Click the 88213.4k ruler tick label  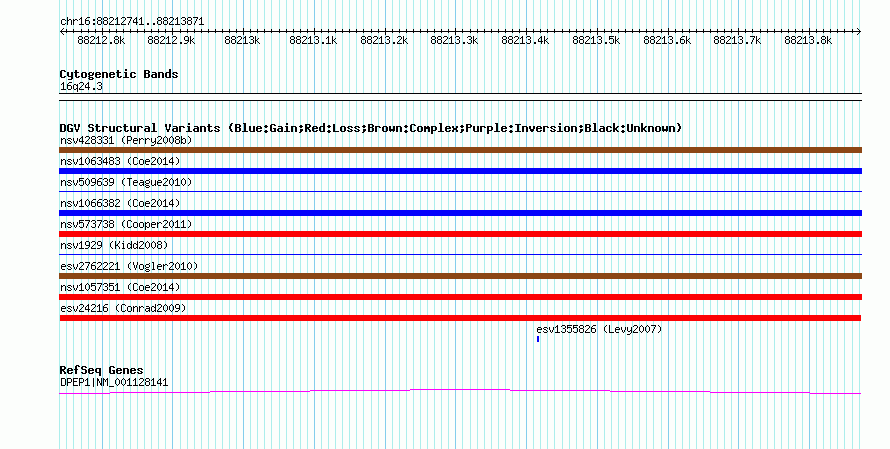pyautogui.click(x=525, y=40)
